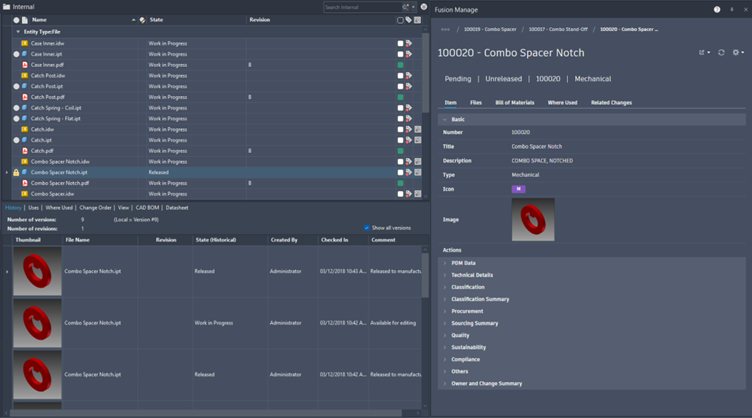Switch to the Bill of Materials tab

[515, 102]
